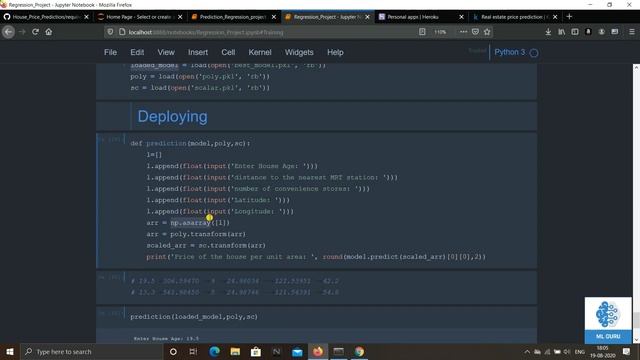This screenshot has height=360, width=640.
Task: Close the Regression_Project Jupyter tab
Action: [x=367, y=17]
